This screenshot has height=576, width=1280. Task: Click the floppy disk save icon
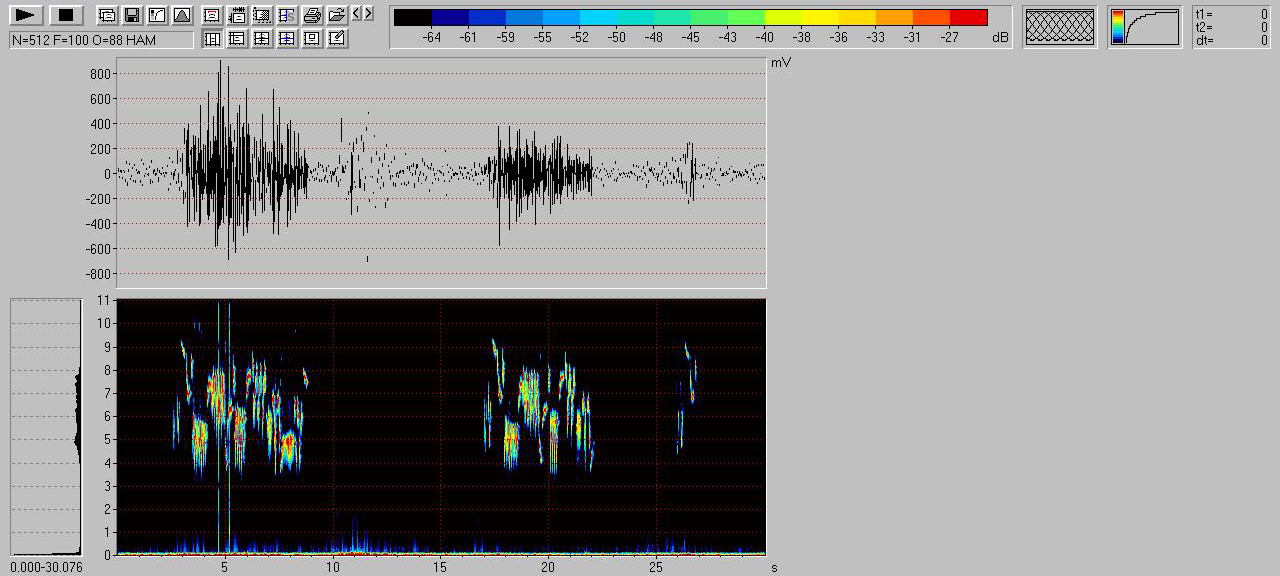[132, 15]
